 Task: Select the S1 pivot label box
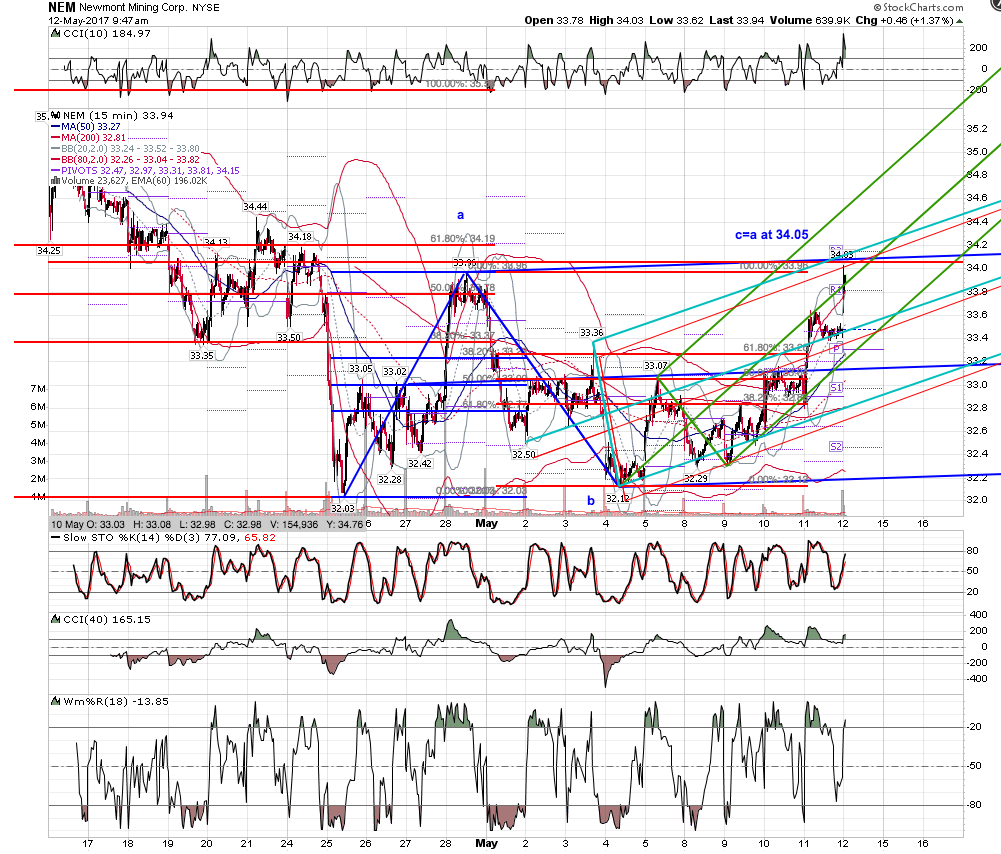[836, 388]
